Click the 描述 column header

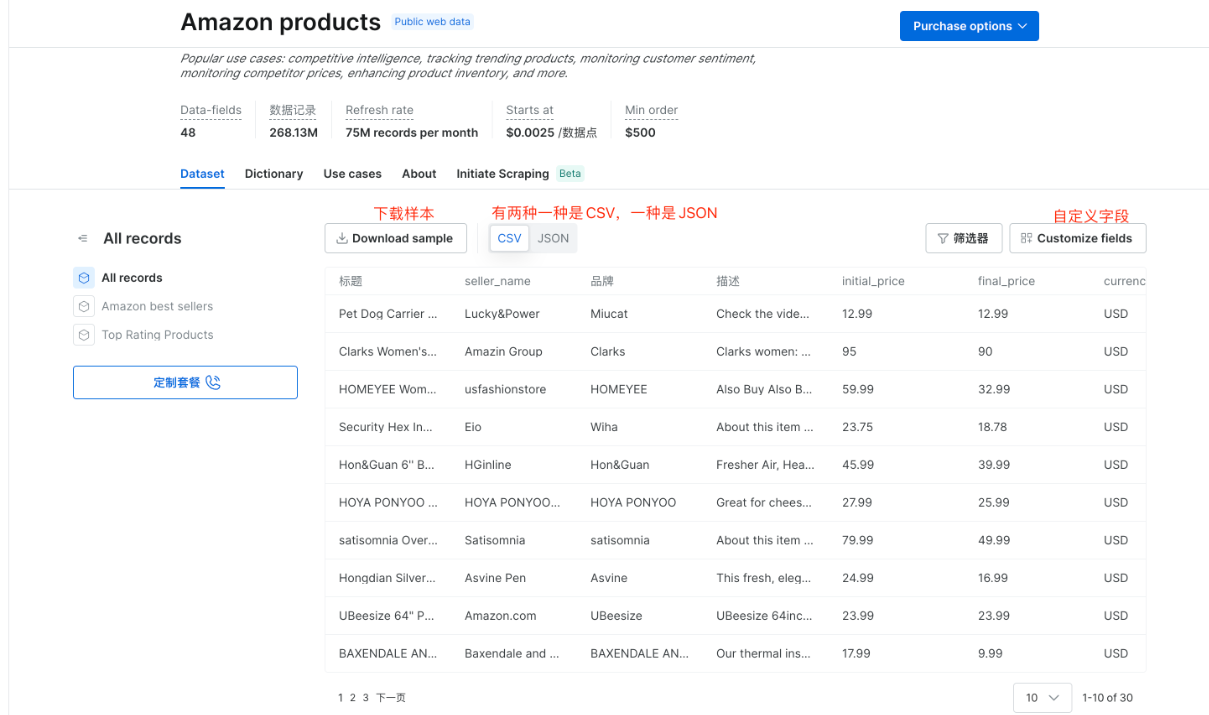pos(728,282)
